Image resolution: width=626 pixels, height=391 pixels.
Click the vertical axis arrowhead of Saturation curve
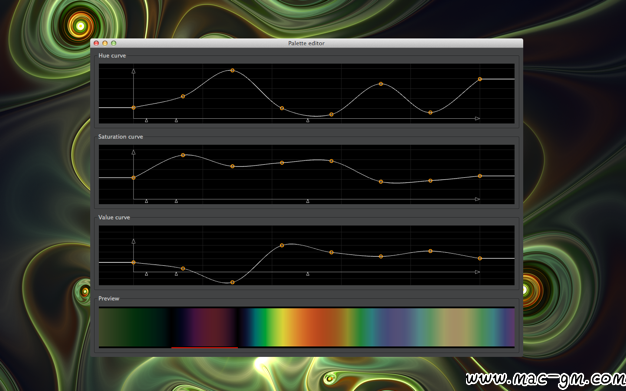point(133,152)
